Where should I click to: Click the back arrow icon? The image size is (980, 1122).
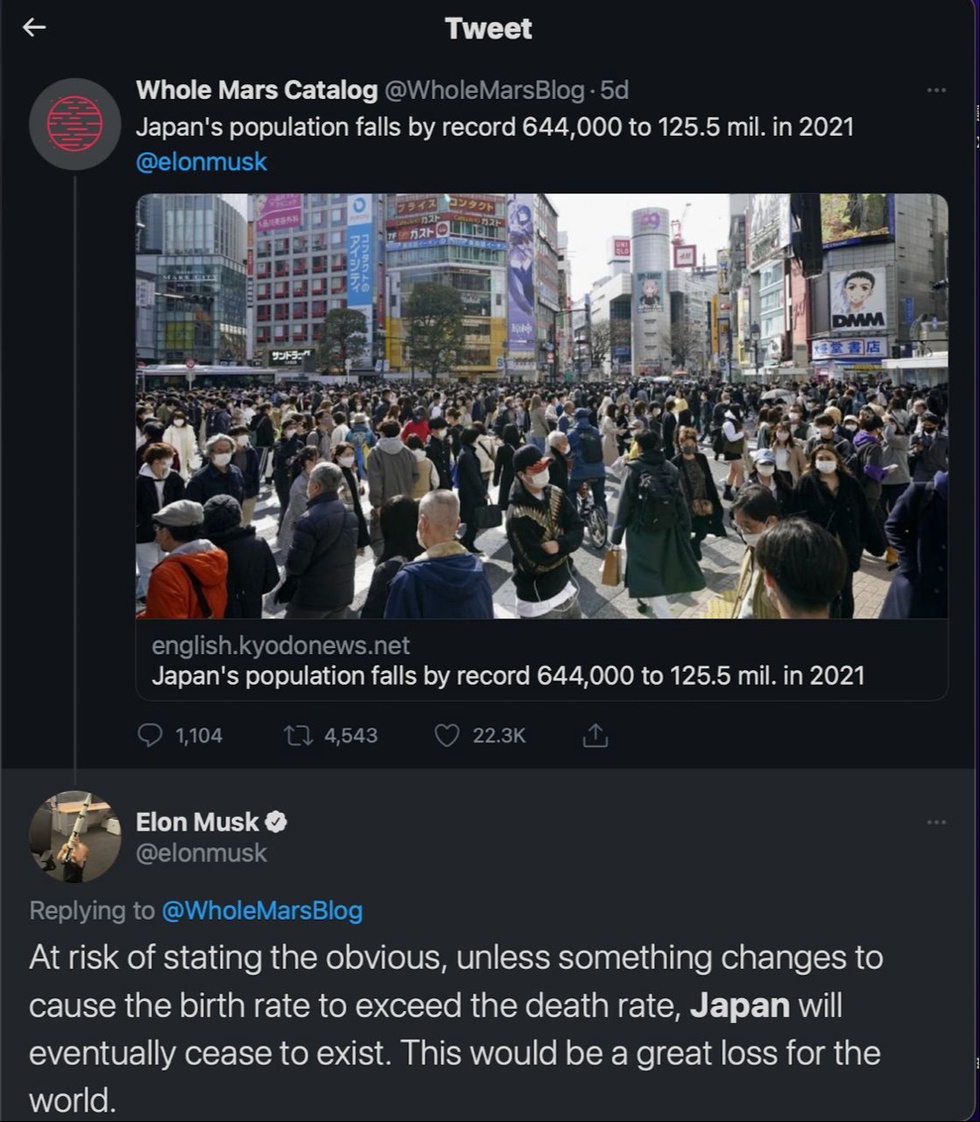point(35,28)
